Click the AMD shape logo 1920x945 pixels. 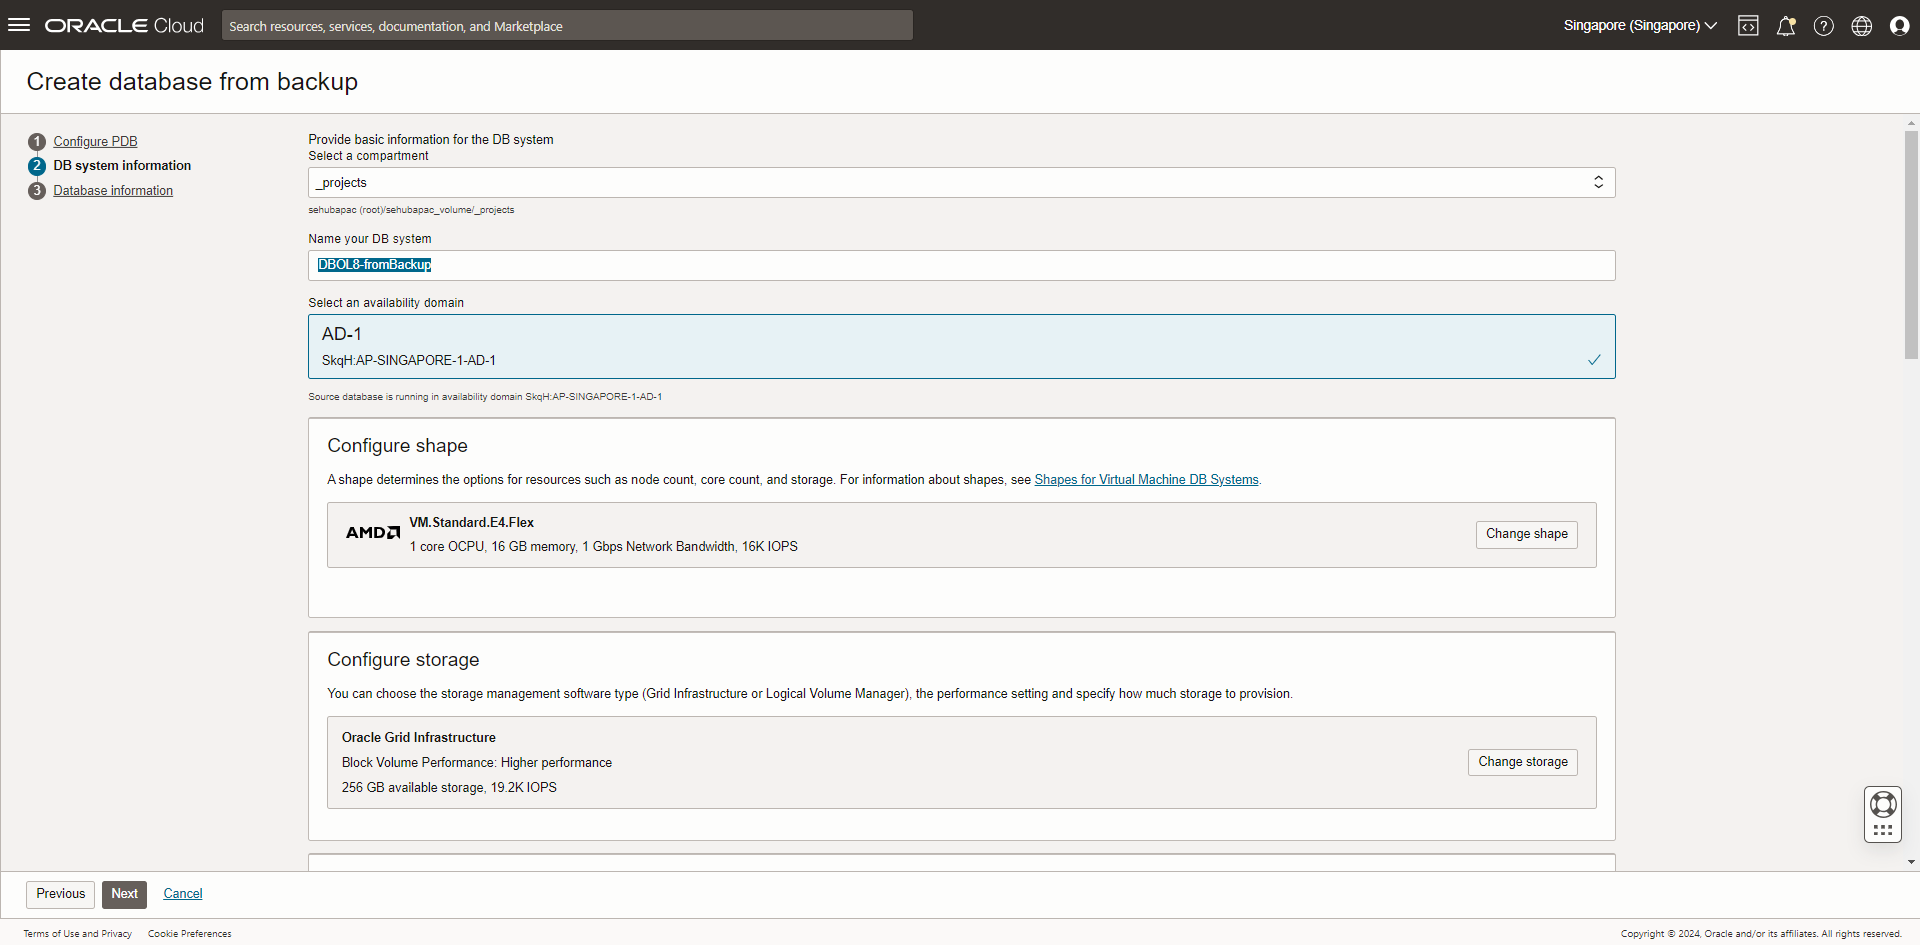(373, 533)
